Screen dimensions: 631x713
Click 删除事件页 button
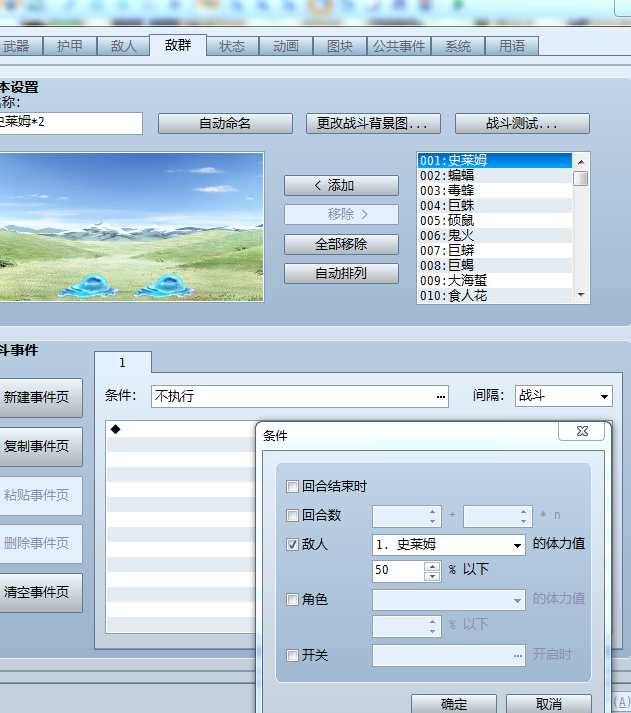click(x=39, y=543)
